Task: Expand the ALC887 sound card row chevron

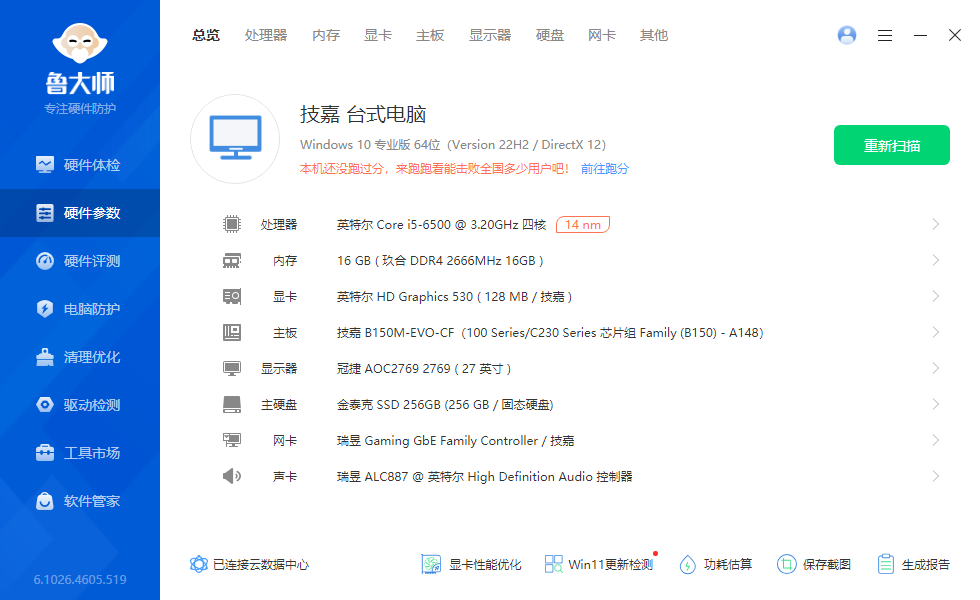Action: [x=936, y=476]
